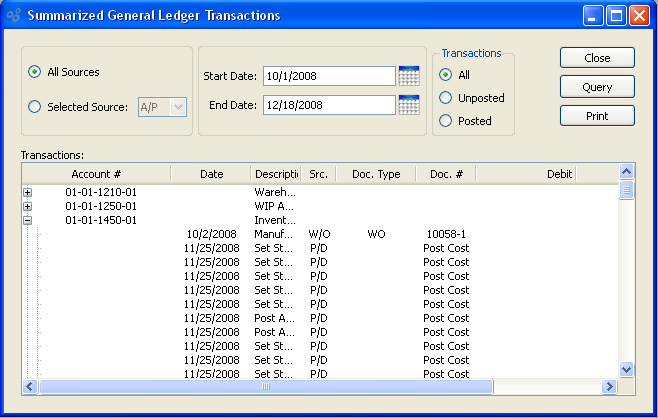The width and height of the screenshot is (658, 418).
Task: Click in the Start Date field
Action: 328,76
